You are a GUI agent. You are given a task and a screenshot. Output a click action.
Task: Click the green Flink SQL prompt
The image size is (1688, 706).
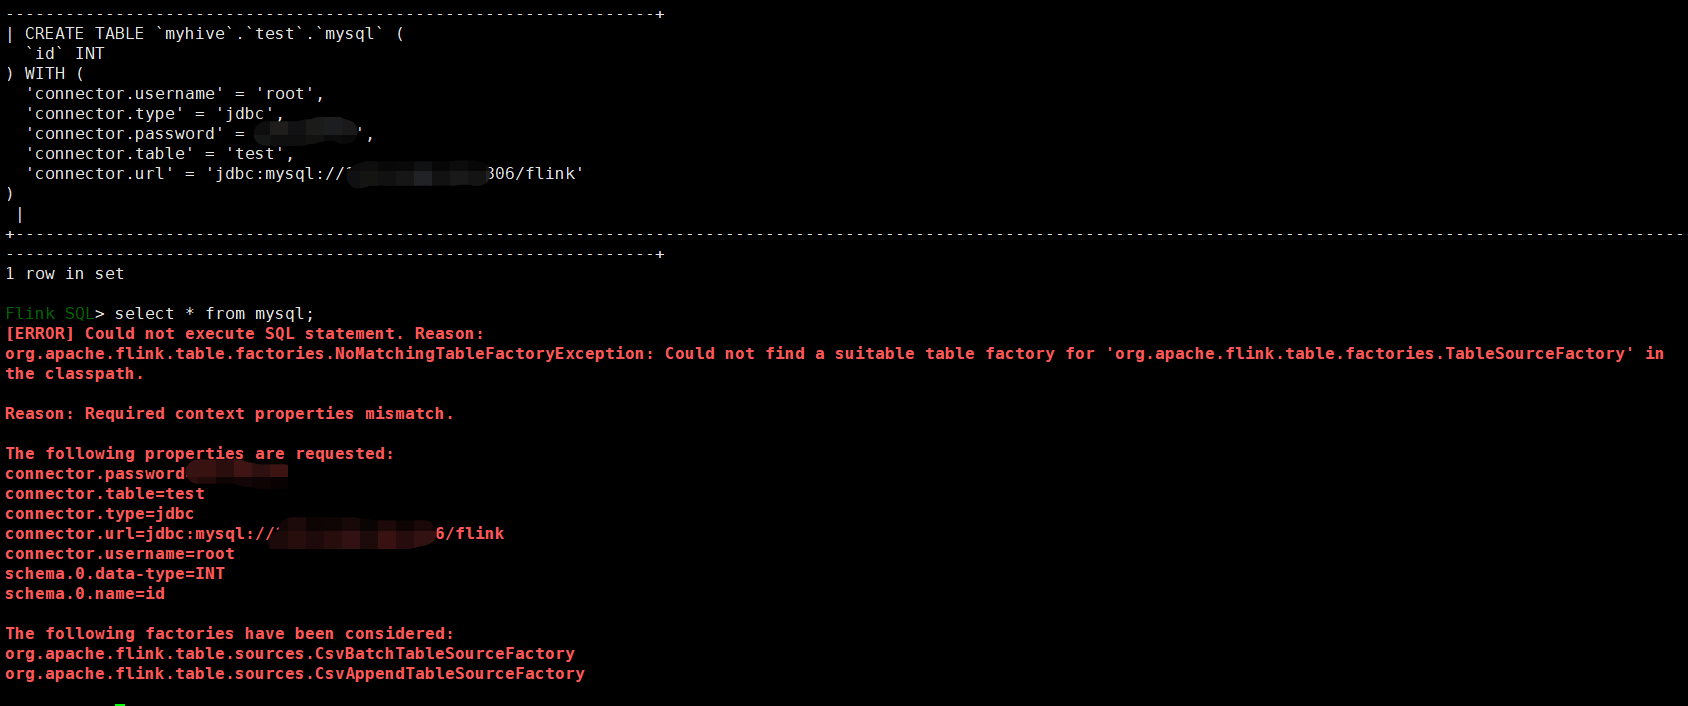coord(50,314)
